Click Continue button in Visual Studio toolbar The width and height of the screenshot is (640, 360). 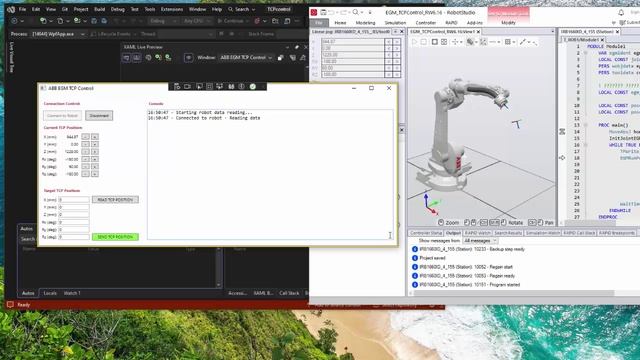tap(231, 21)
